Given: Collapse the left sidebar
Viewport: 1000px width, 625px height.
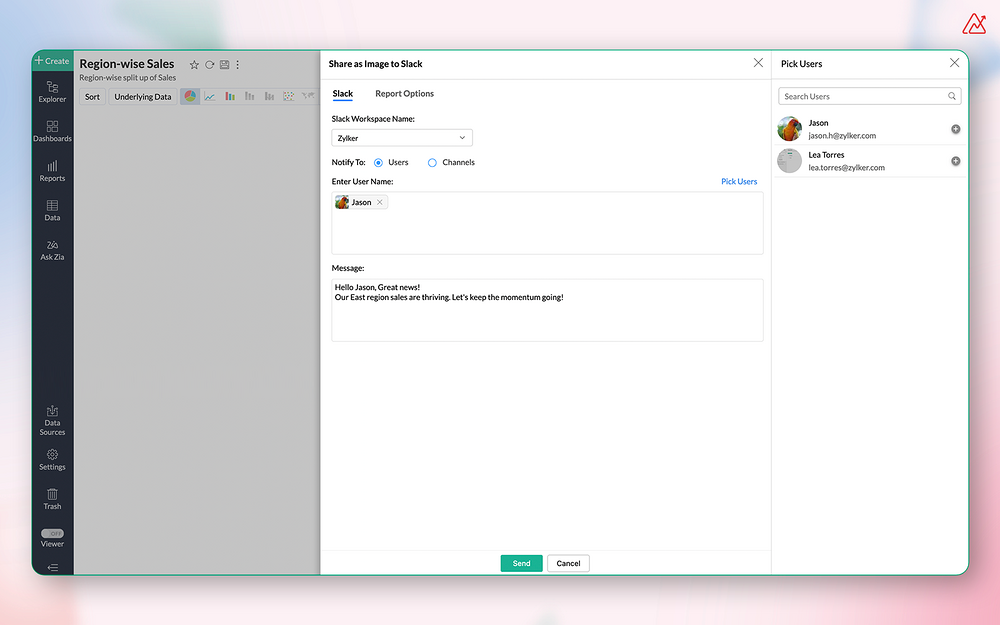Looking at the screenshot, I should click(52, 567).
